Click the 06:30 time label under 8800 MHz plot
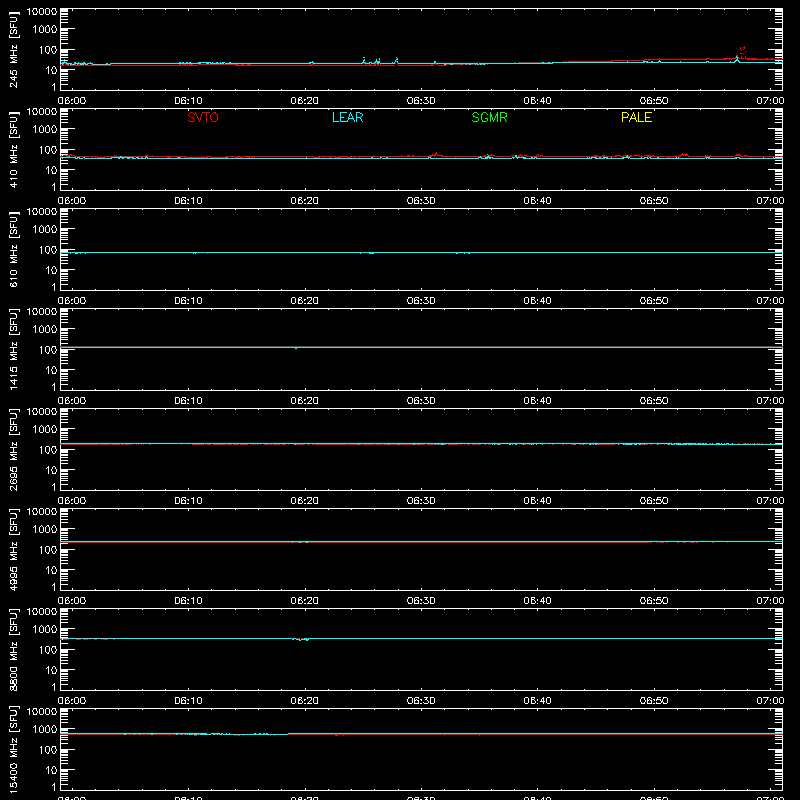This screenshot has height=800, width=800. (x=421, y=701)
